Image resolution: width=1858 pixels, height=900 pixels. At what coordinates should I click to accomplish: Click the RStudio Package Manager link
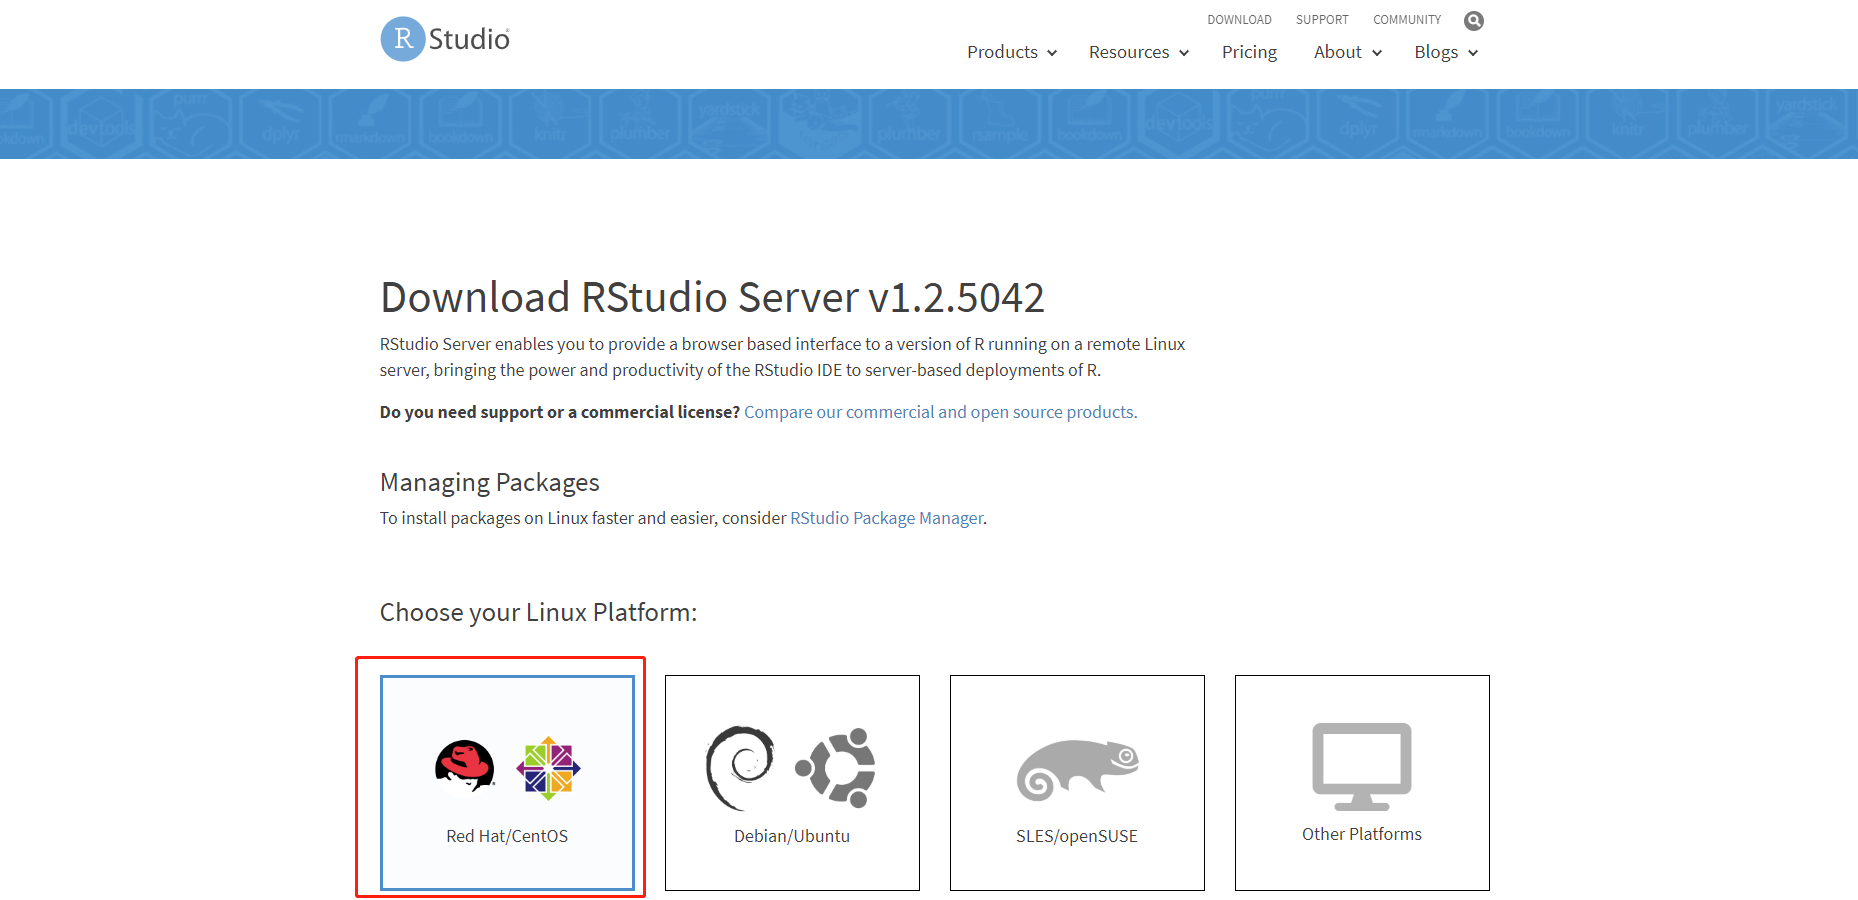(885, 518)
